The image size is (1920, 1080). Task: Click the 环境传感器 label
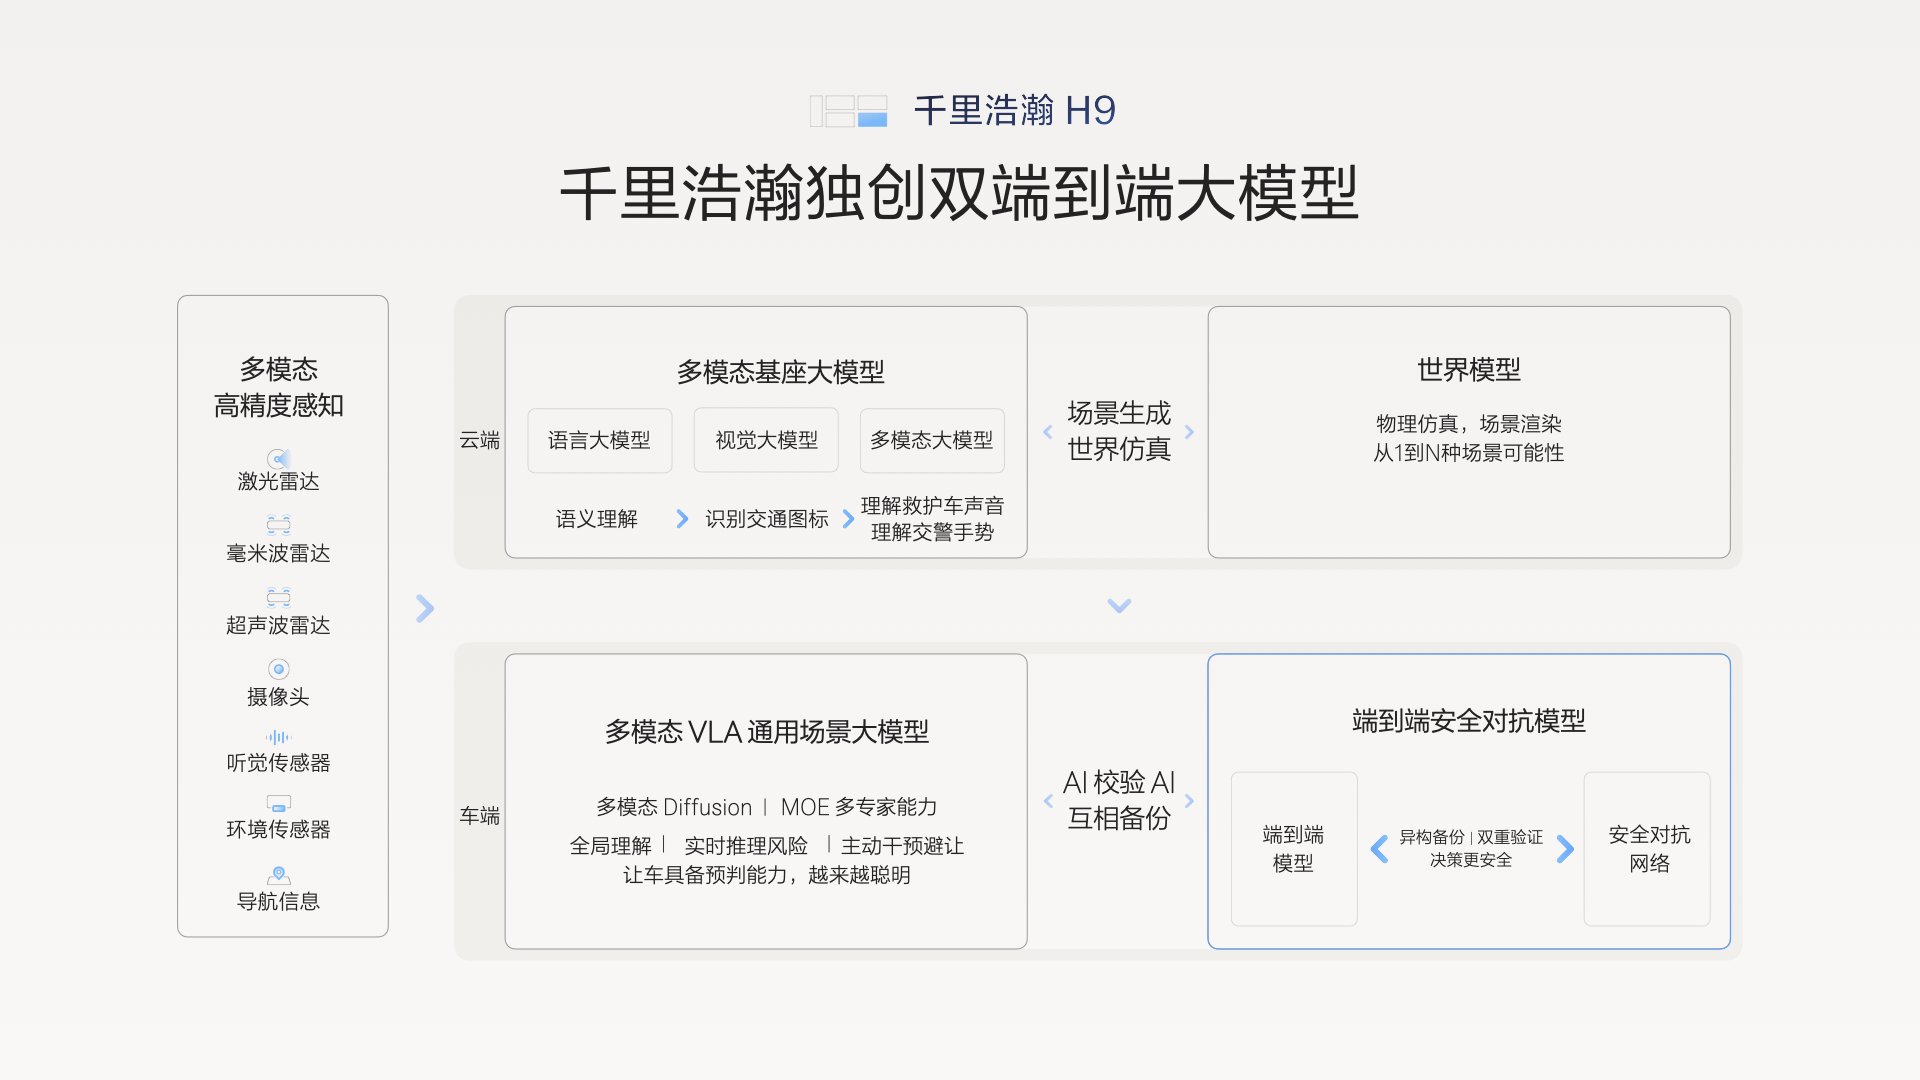278,829
